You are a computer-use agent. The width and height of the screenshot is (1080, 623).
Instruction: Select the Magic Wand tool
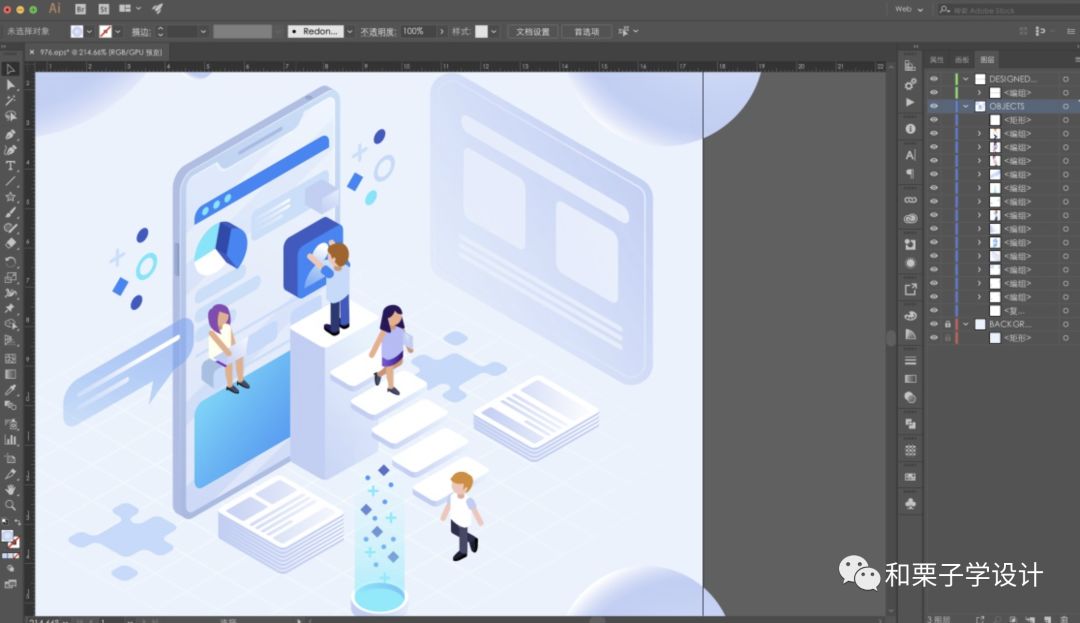point(10,101)
